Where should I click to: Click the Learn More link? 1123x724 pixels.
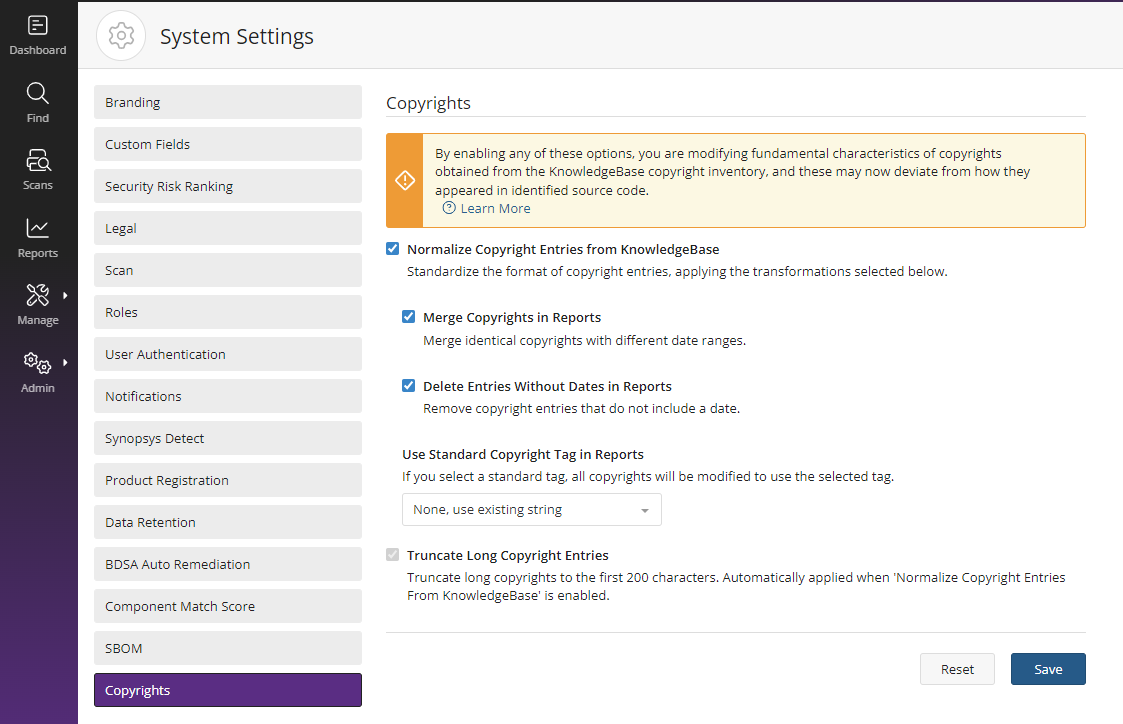click(495, 208)
